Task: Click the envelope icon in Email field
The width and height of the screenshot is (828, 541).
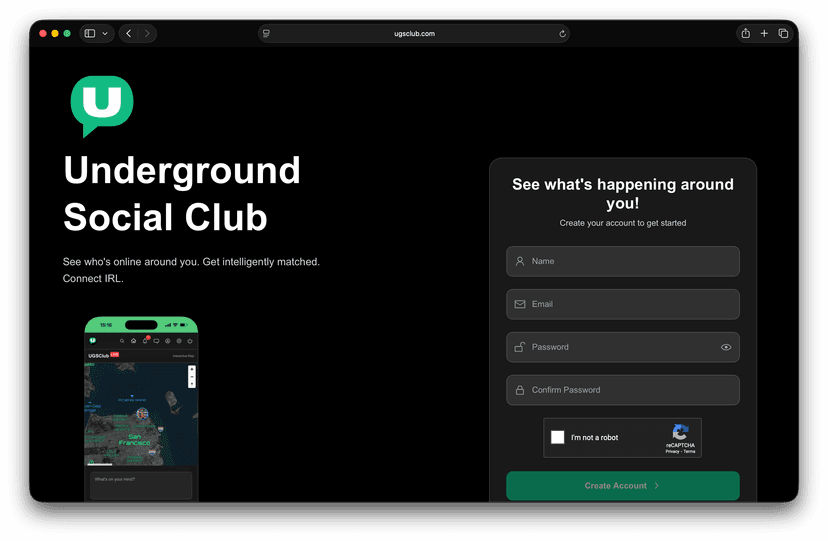Action: 520,304
